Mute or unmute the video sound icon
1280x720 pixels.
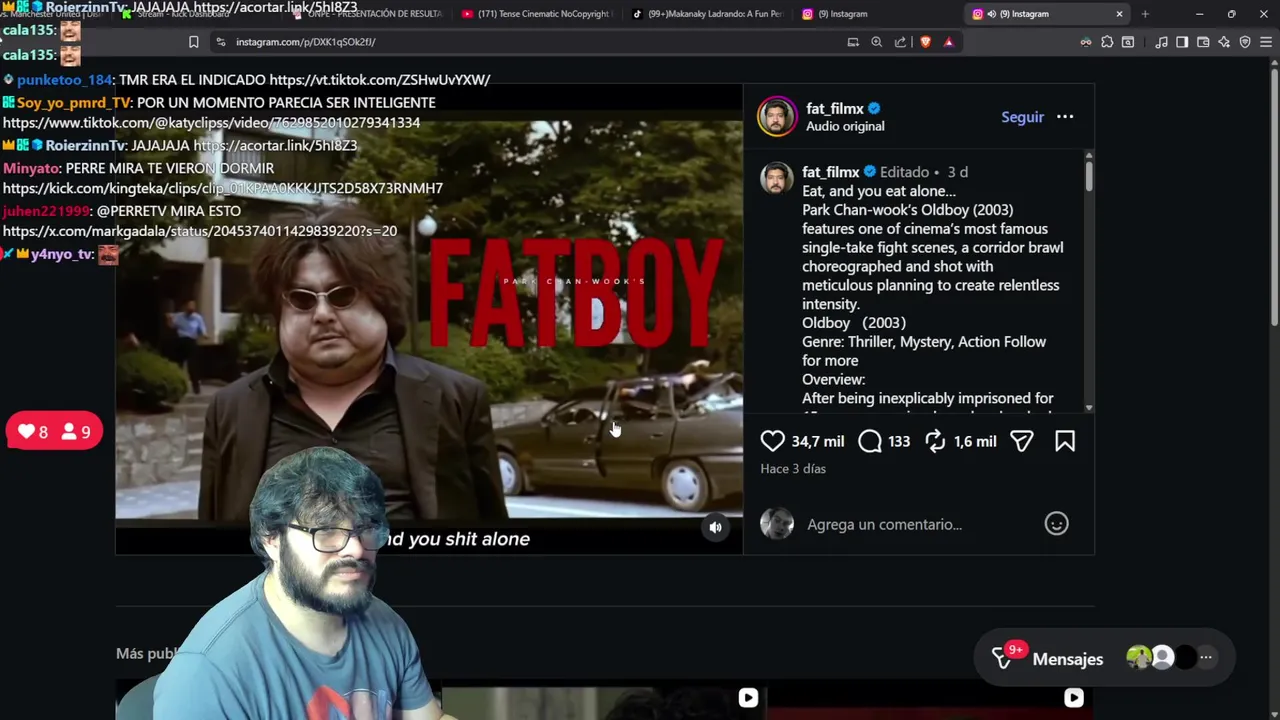coord(715,528)
